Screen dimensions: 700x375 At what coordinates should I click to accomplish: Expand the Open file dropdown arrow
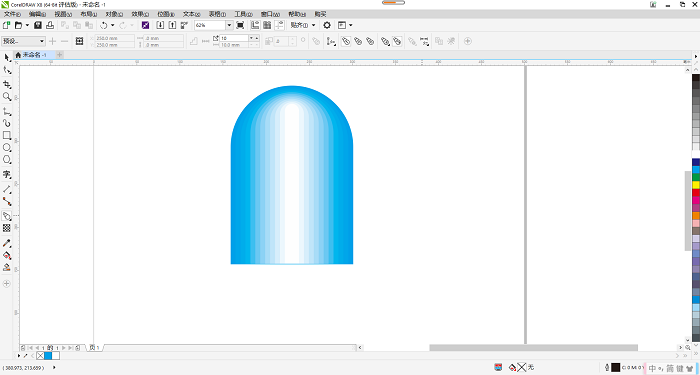click(27, 25)
